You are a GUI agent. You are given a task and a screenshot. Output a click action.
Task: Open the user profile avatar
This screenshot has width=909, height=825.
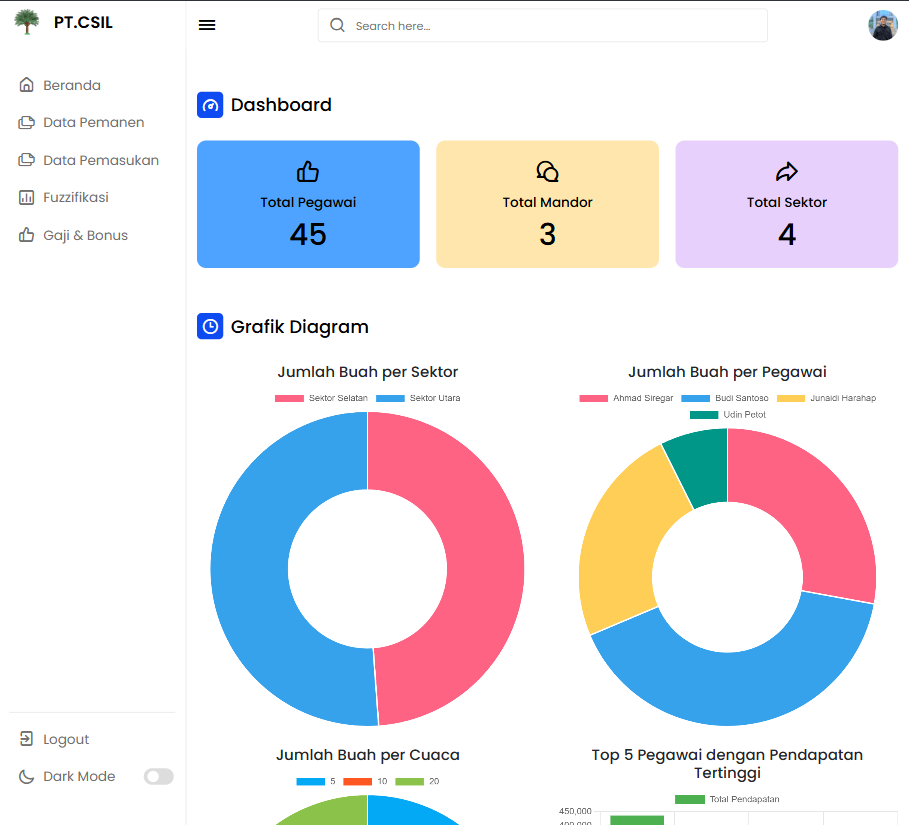coord(882,26)
